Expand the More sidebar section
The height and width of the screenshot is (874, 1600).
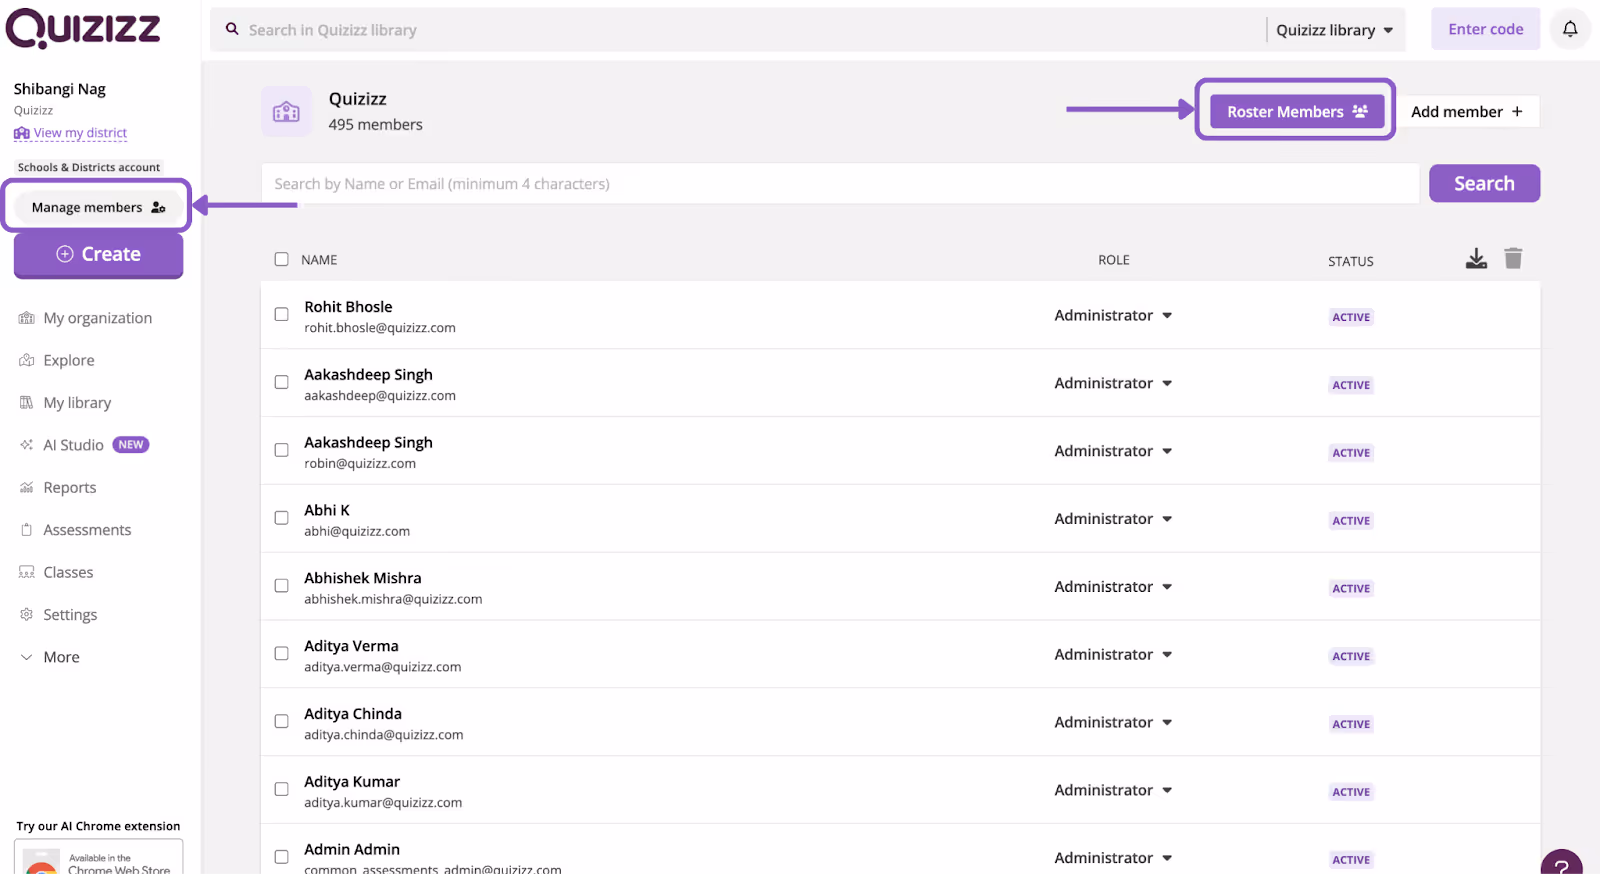click(x=50, y=657)
